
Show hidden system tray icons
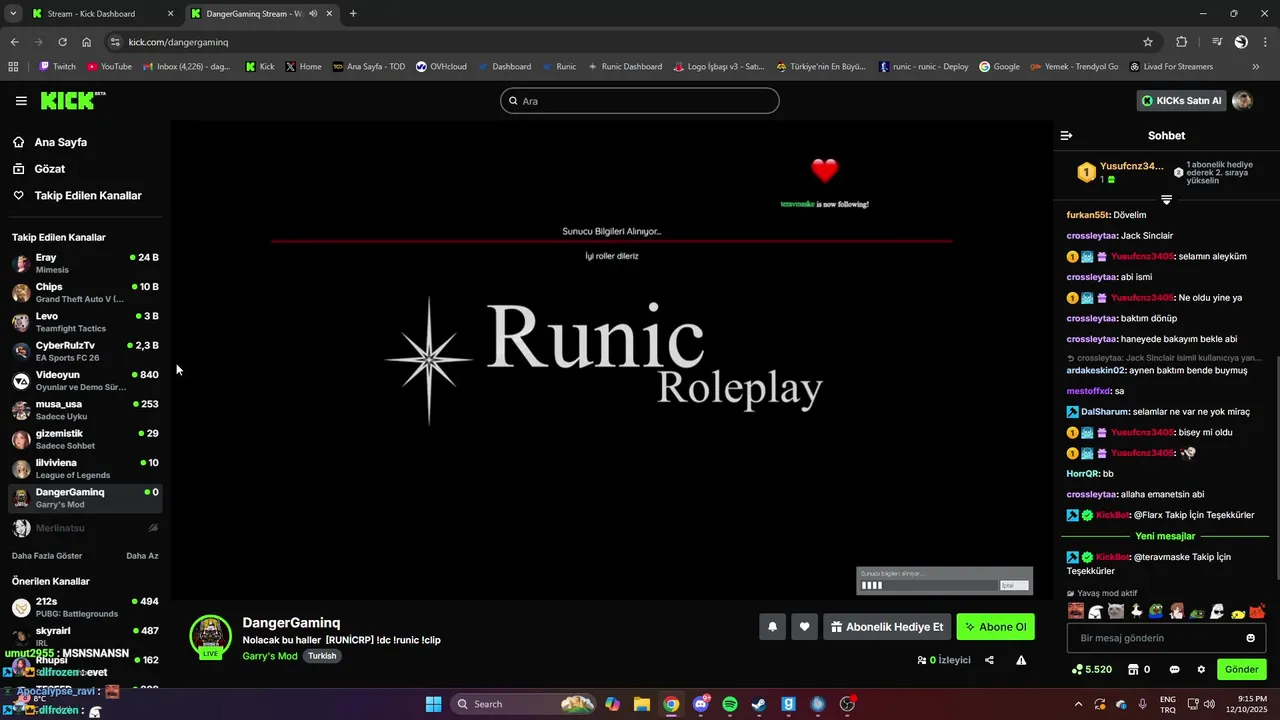coord(1078,704)
